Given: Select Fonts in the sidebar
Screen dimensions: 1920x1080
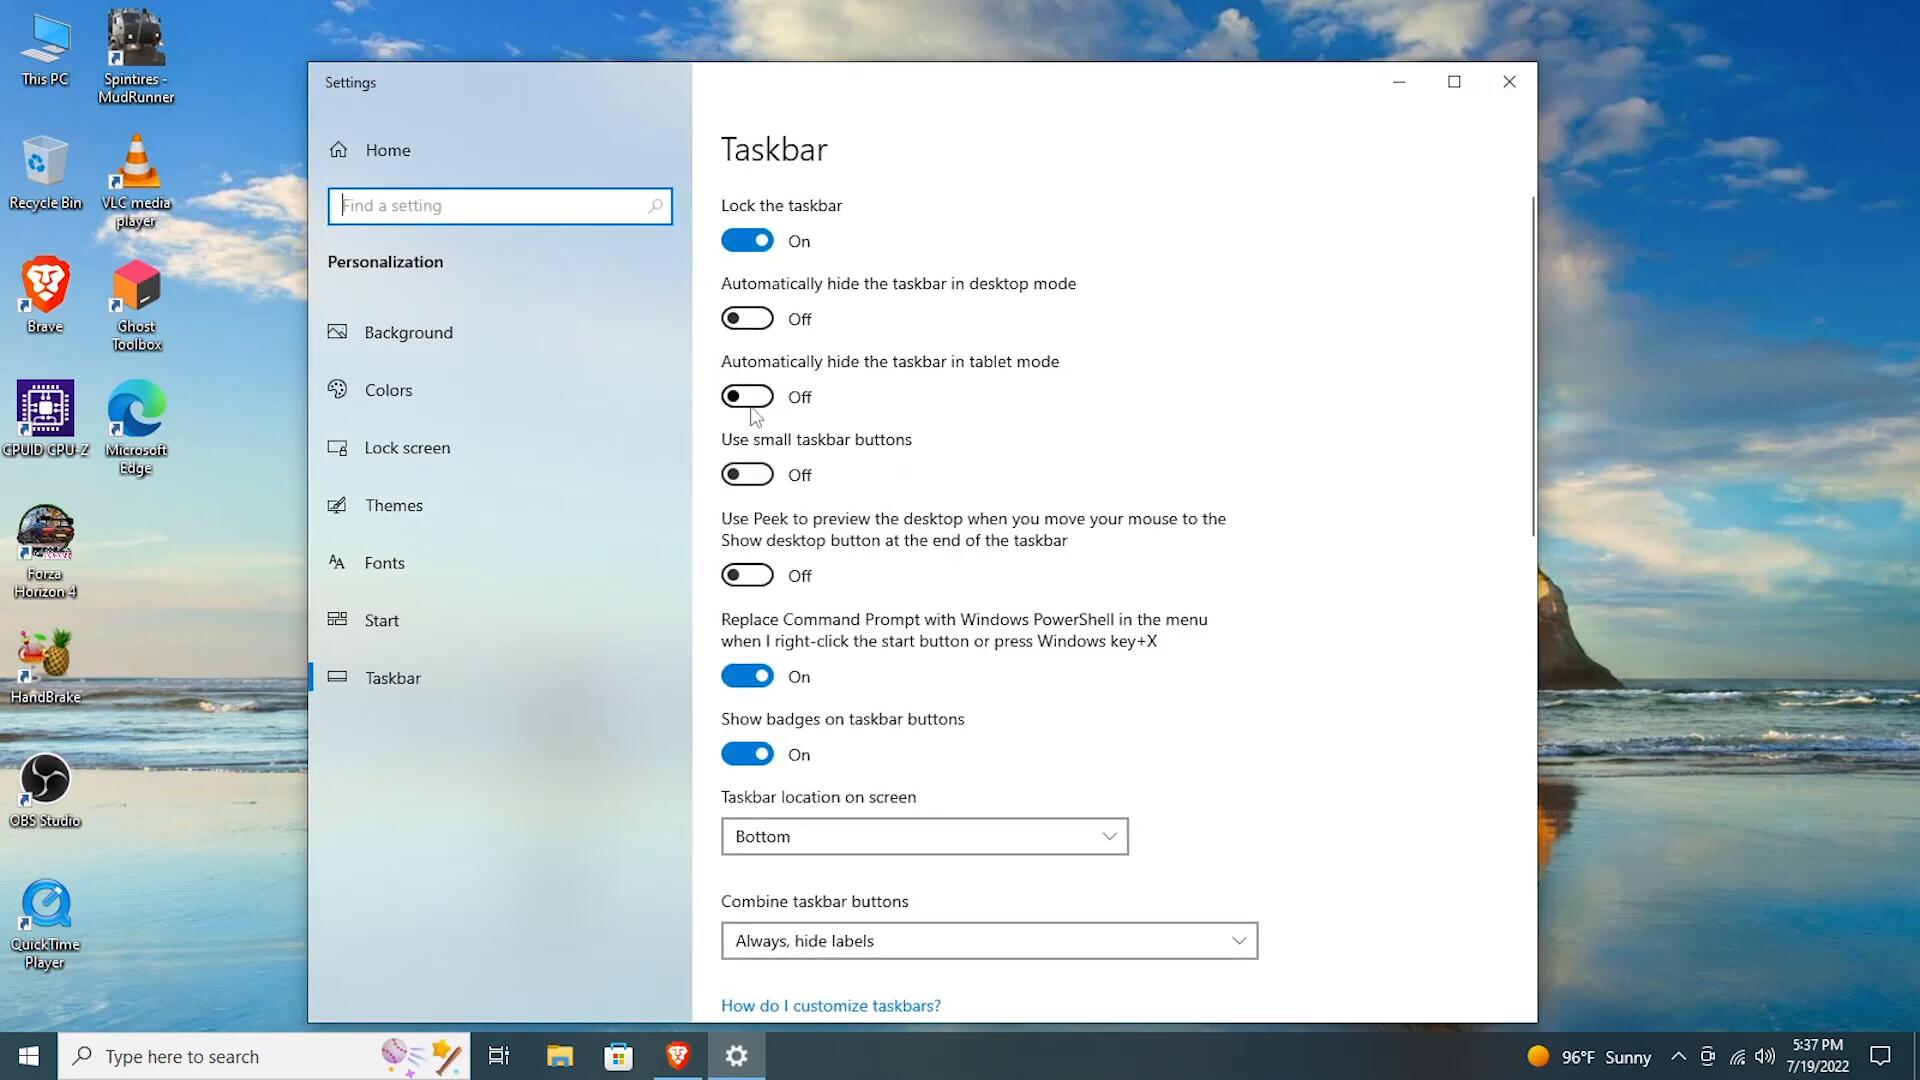Looking at the screenshot, I should click(384, 563).
